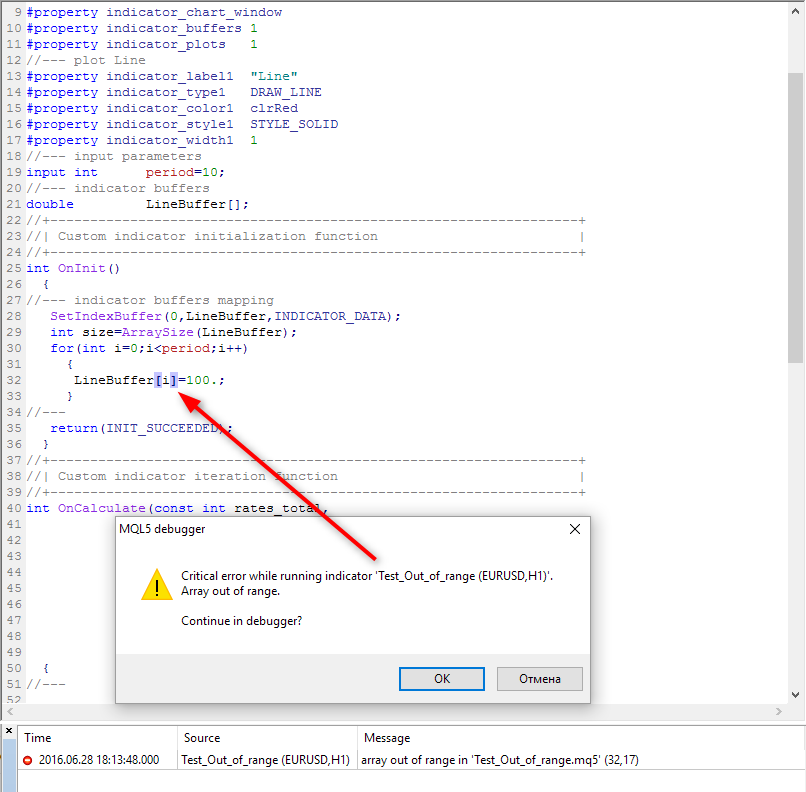Click OnInit on line 25
This screenshot has width=806, height=792.
81,268
